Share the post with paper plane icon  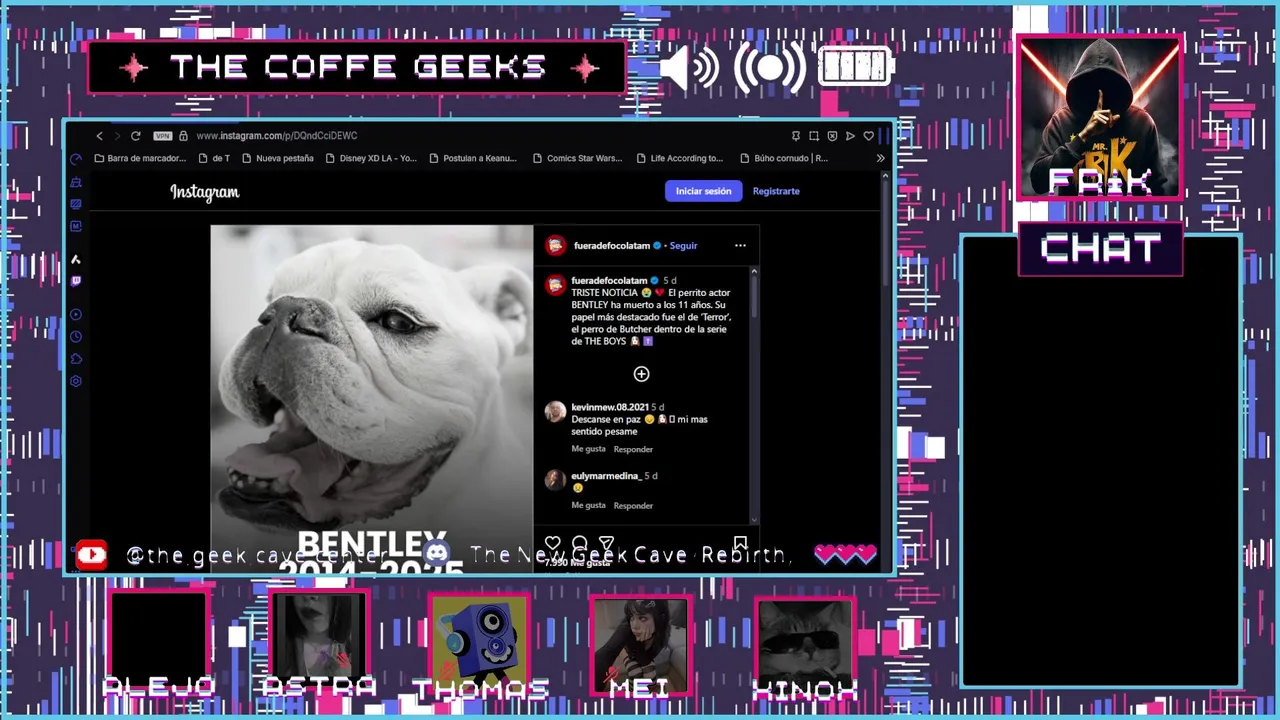606,544
